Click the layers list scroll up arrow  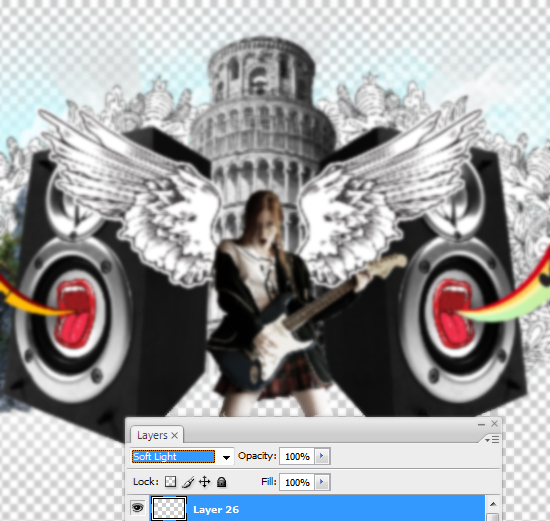[493, 504]
